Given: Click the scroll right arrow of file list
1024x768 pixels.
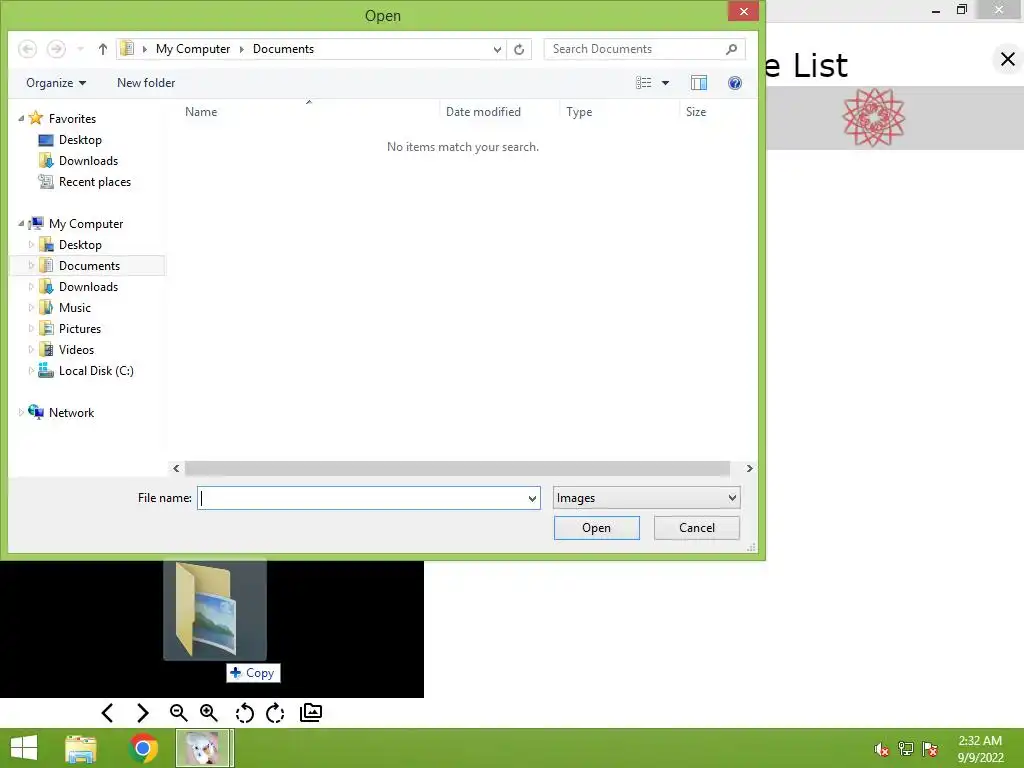Looking at the screenshot, I should (x=749, y=468).
